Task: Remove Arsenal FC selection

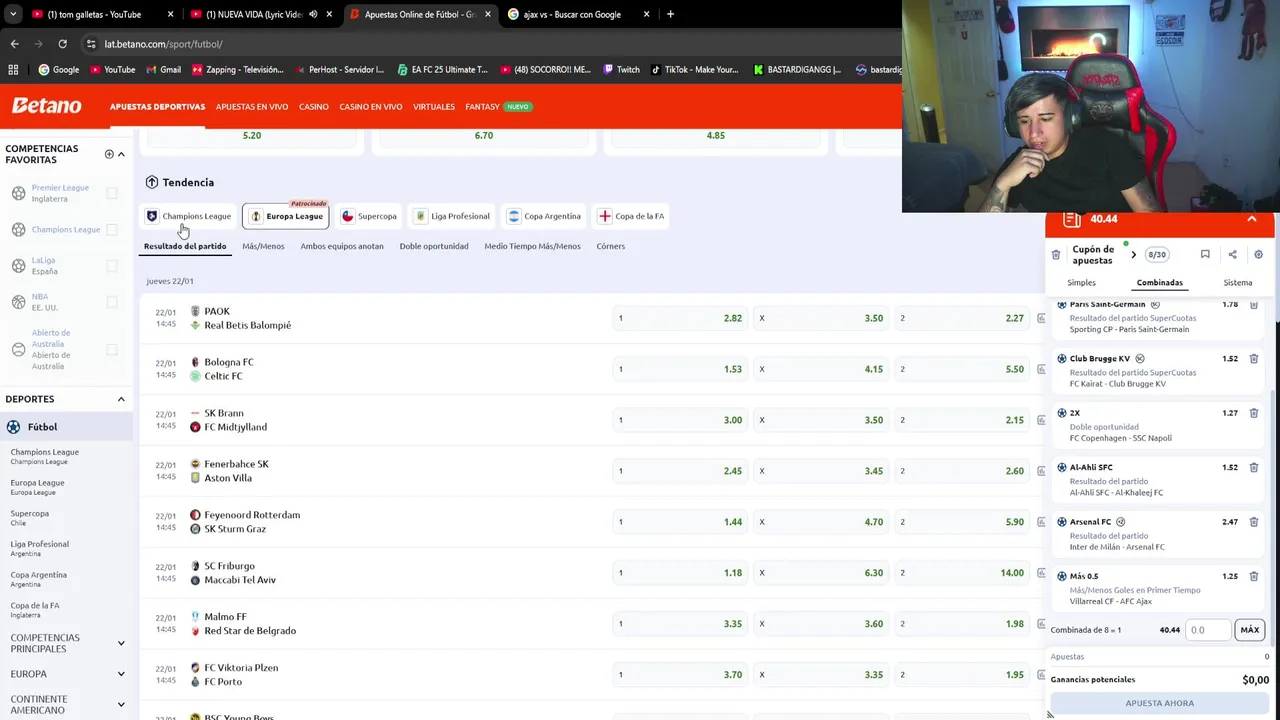Action: [x=1253, y=522]
